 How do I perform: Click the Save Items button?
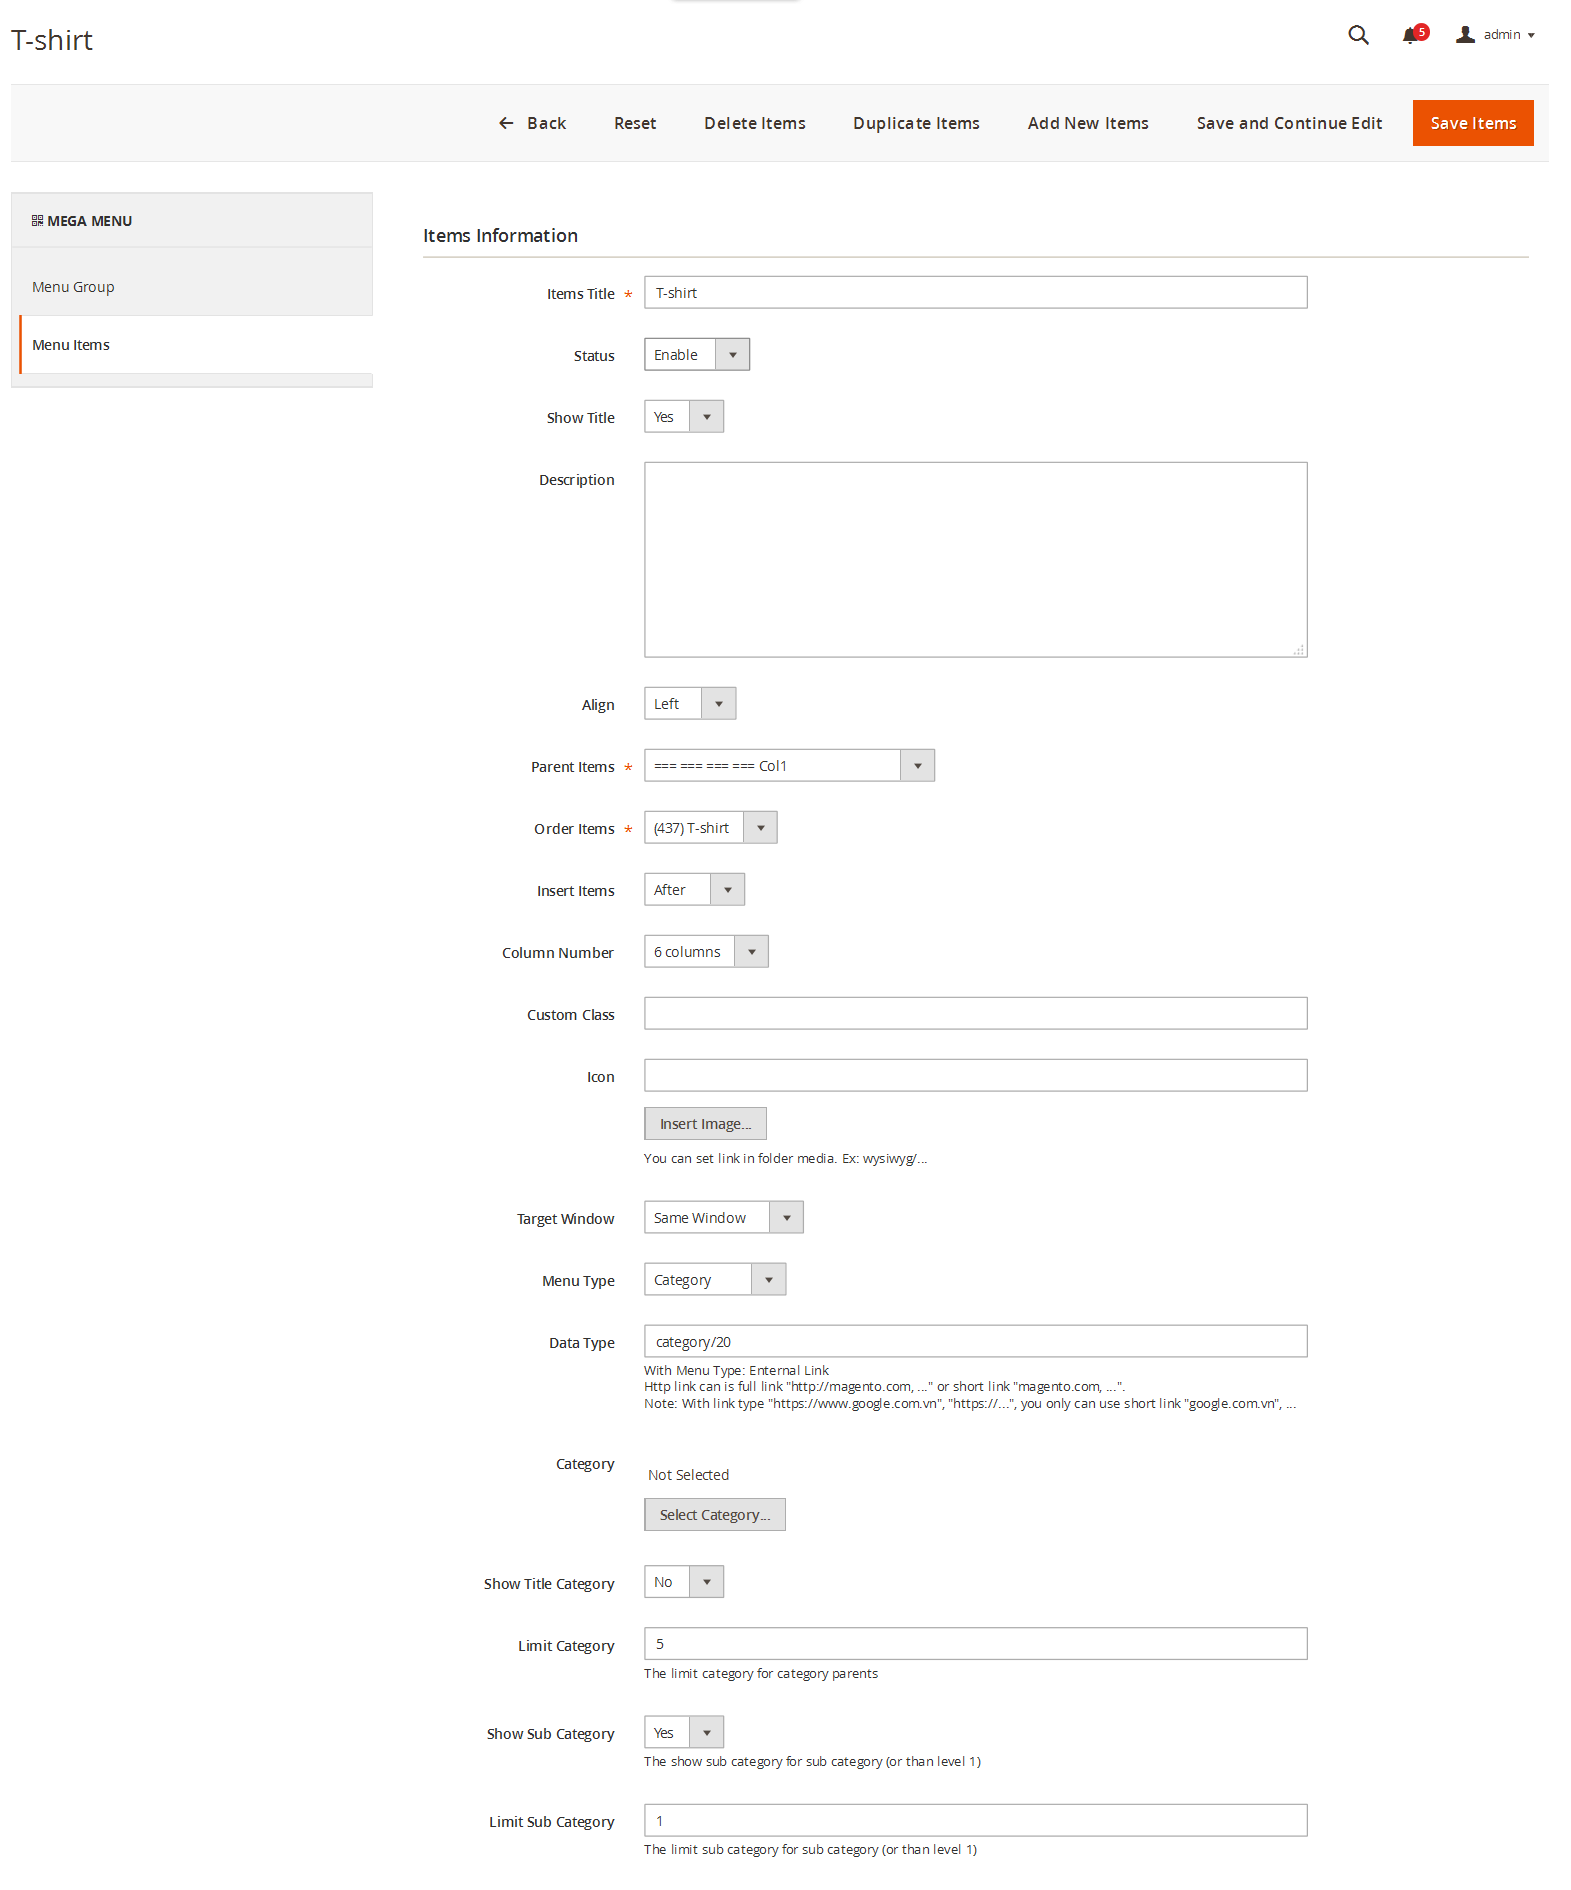pyautogui.click(x=1472, y=123)
